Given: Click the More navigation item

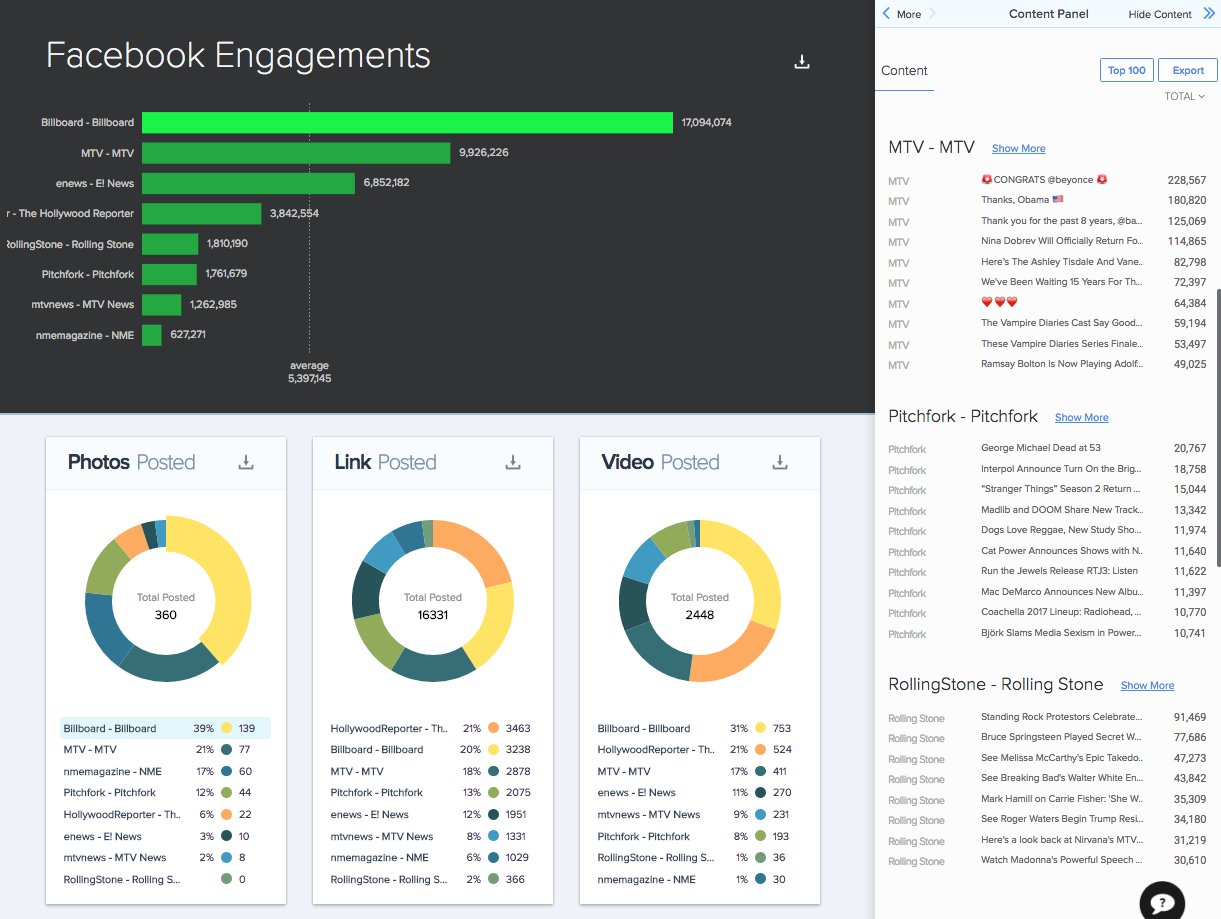Looking at the screenshot, I should (x=909, y=14).
